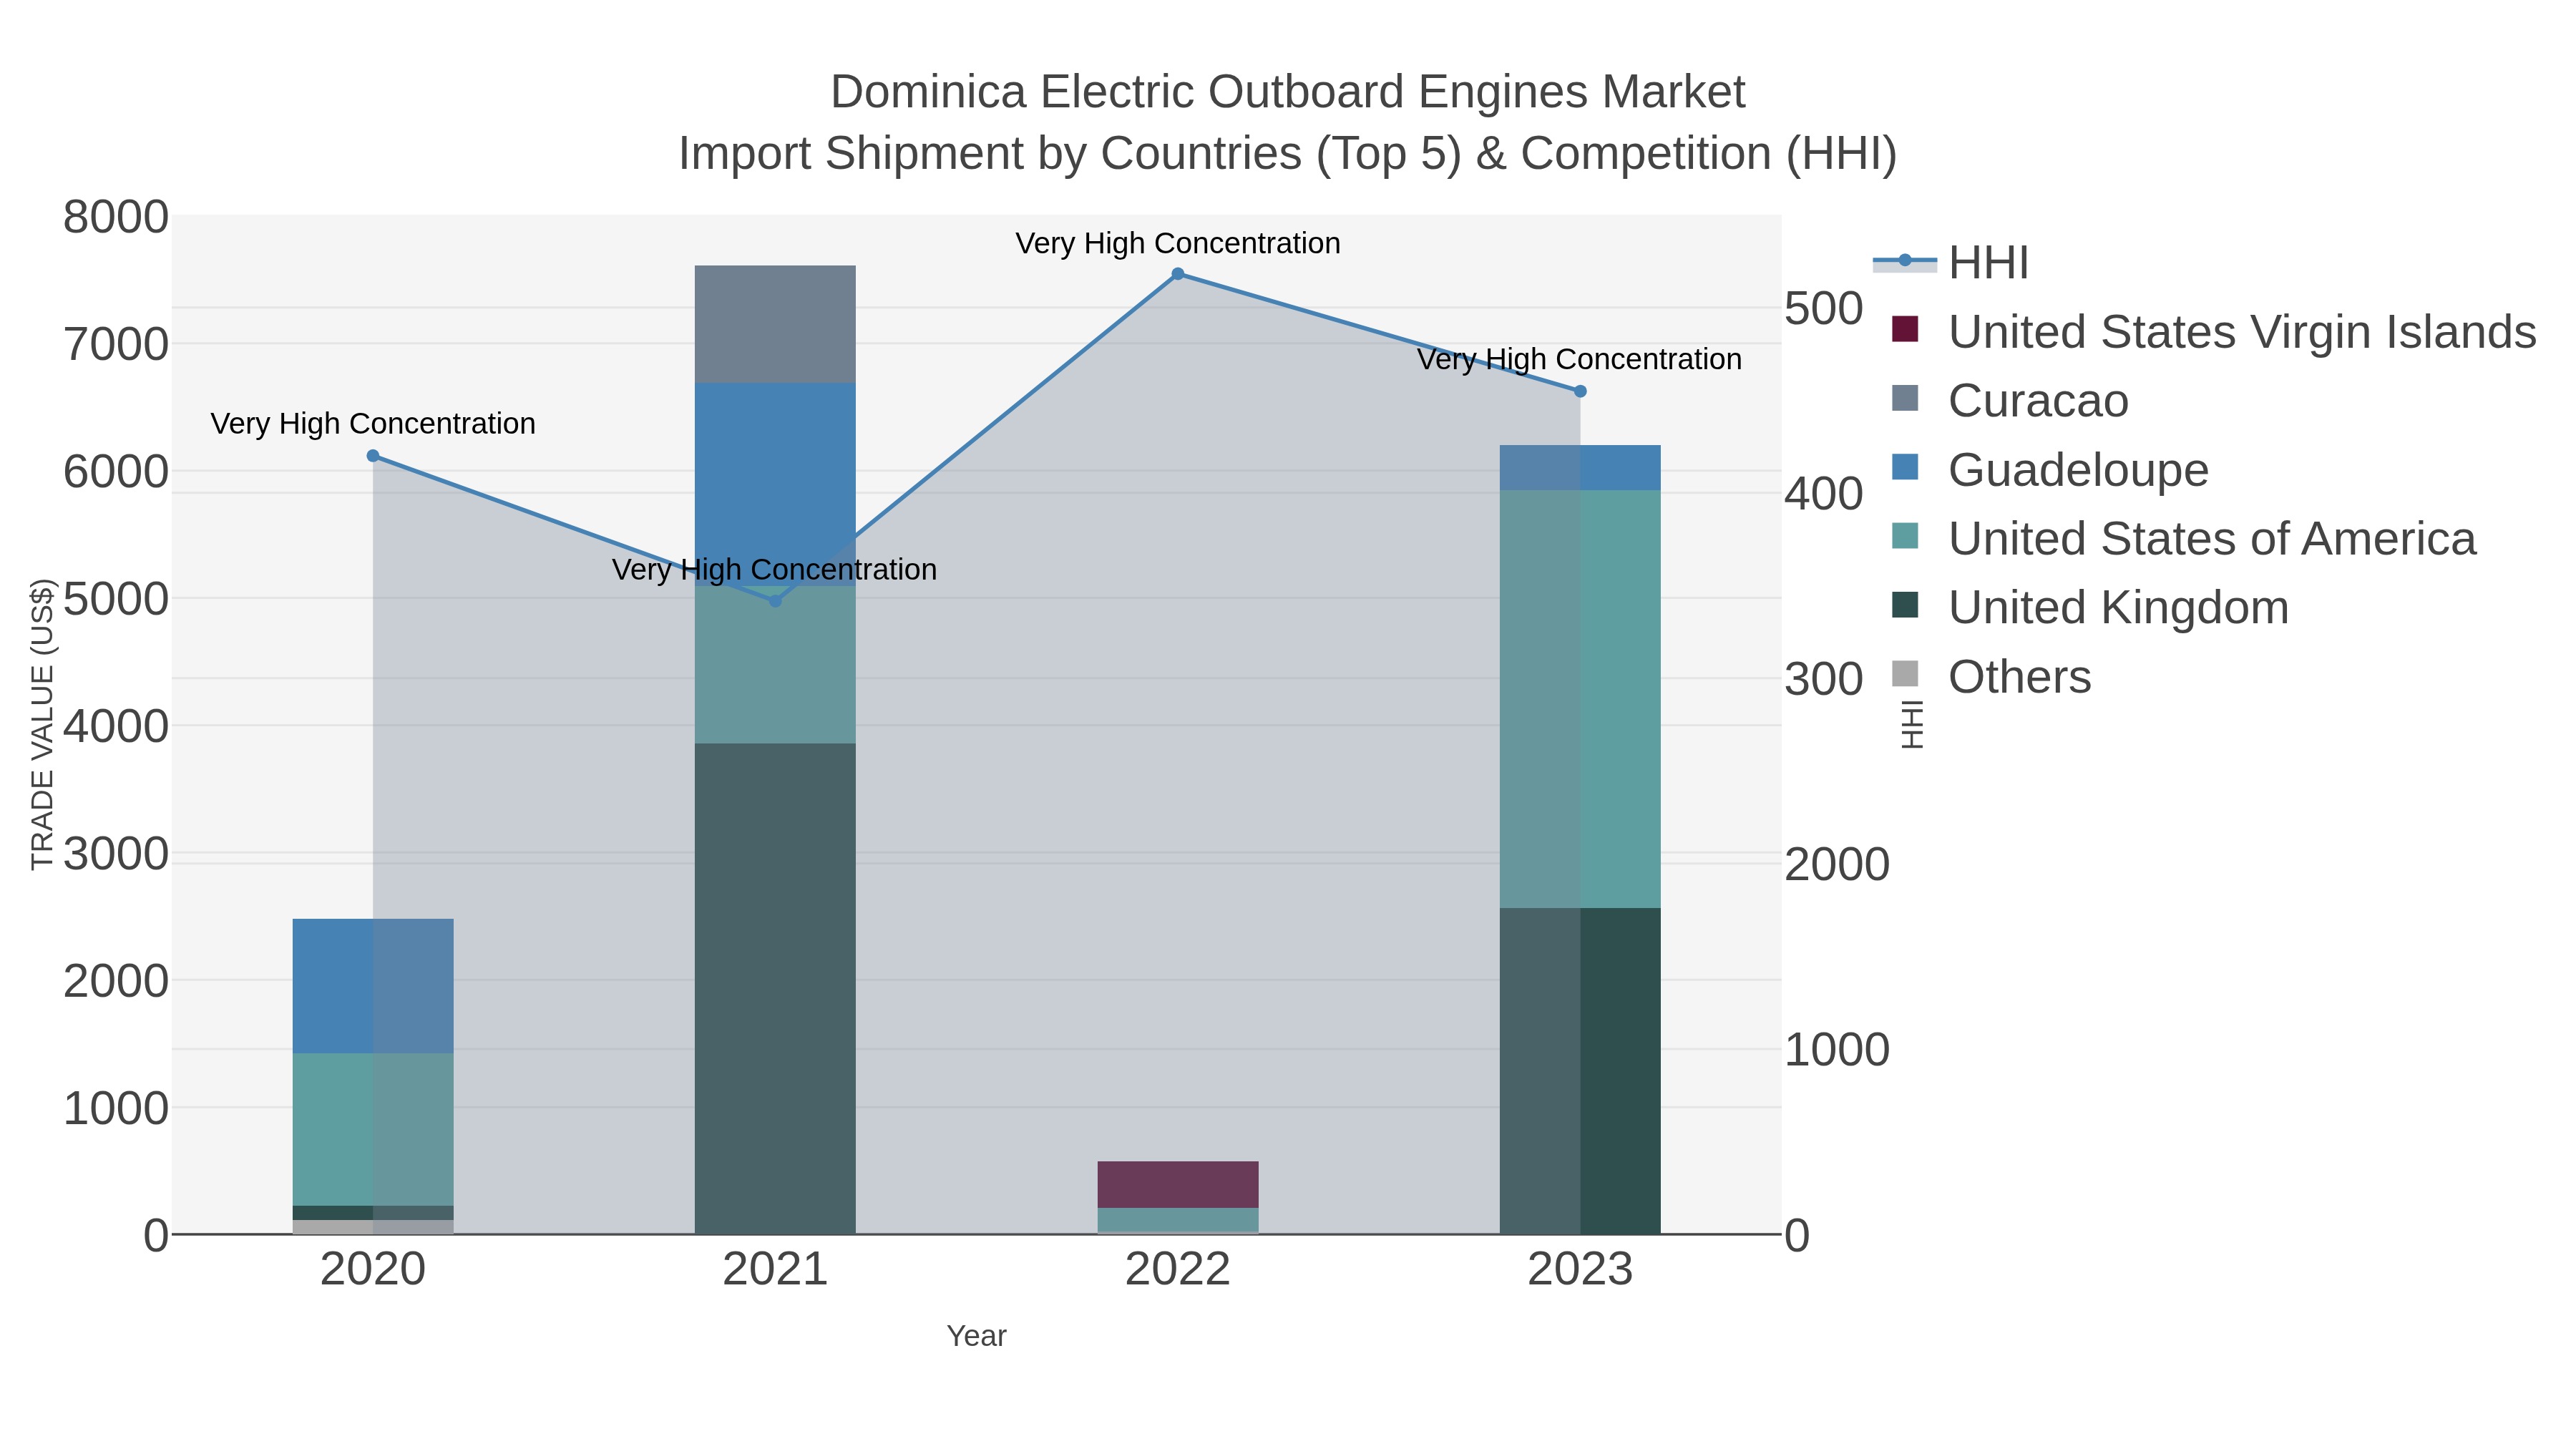Screen dimensions: 2576x1449
Task: Click the 2023 United States bar segment
Action: [x=1580, y=699]
